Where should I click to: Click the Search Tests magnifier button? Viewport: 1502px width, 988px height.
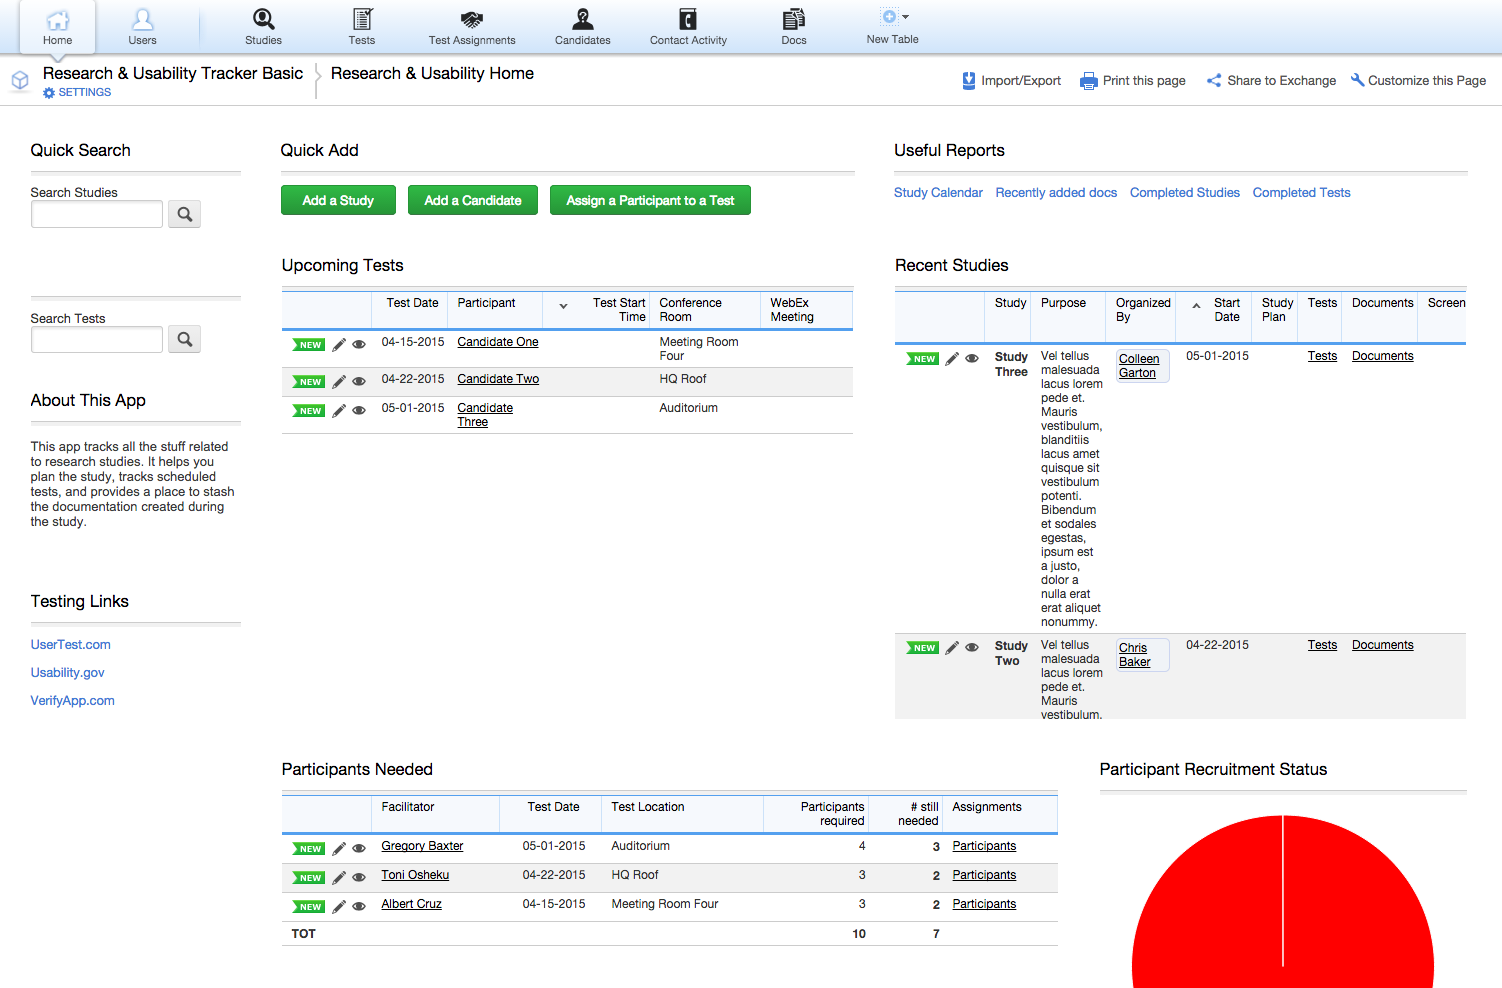click(x=184, y=340)
